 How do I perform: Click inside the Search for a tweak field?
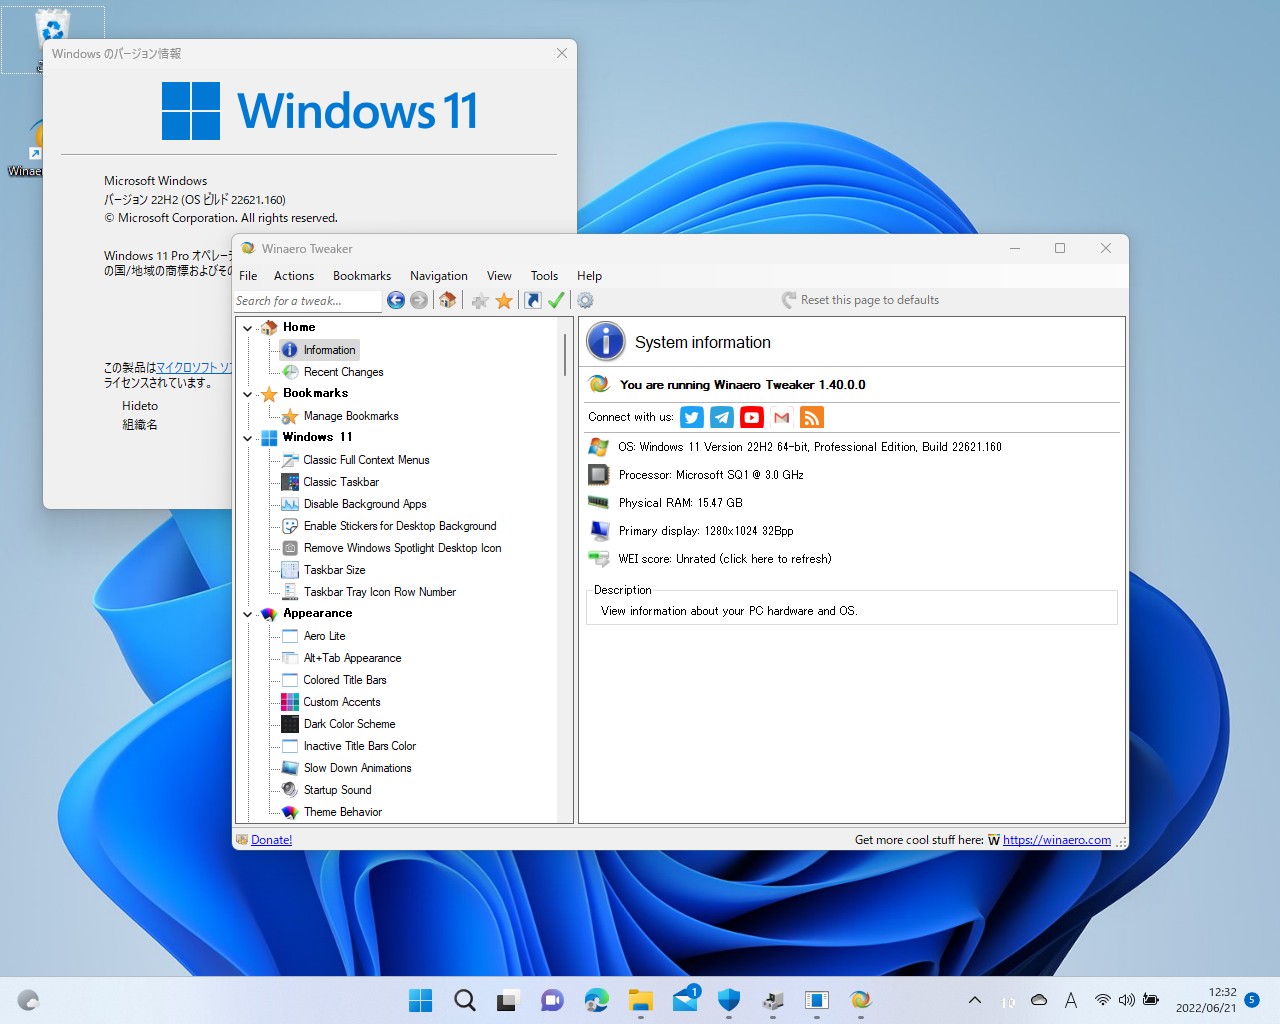305,300
